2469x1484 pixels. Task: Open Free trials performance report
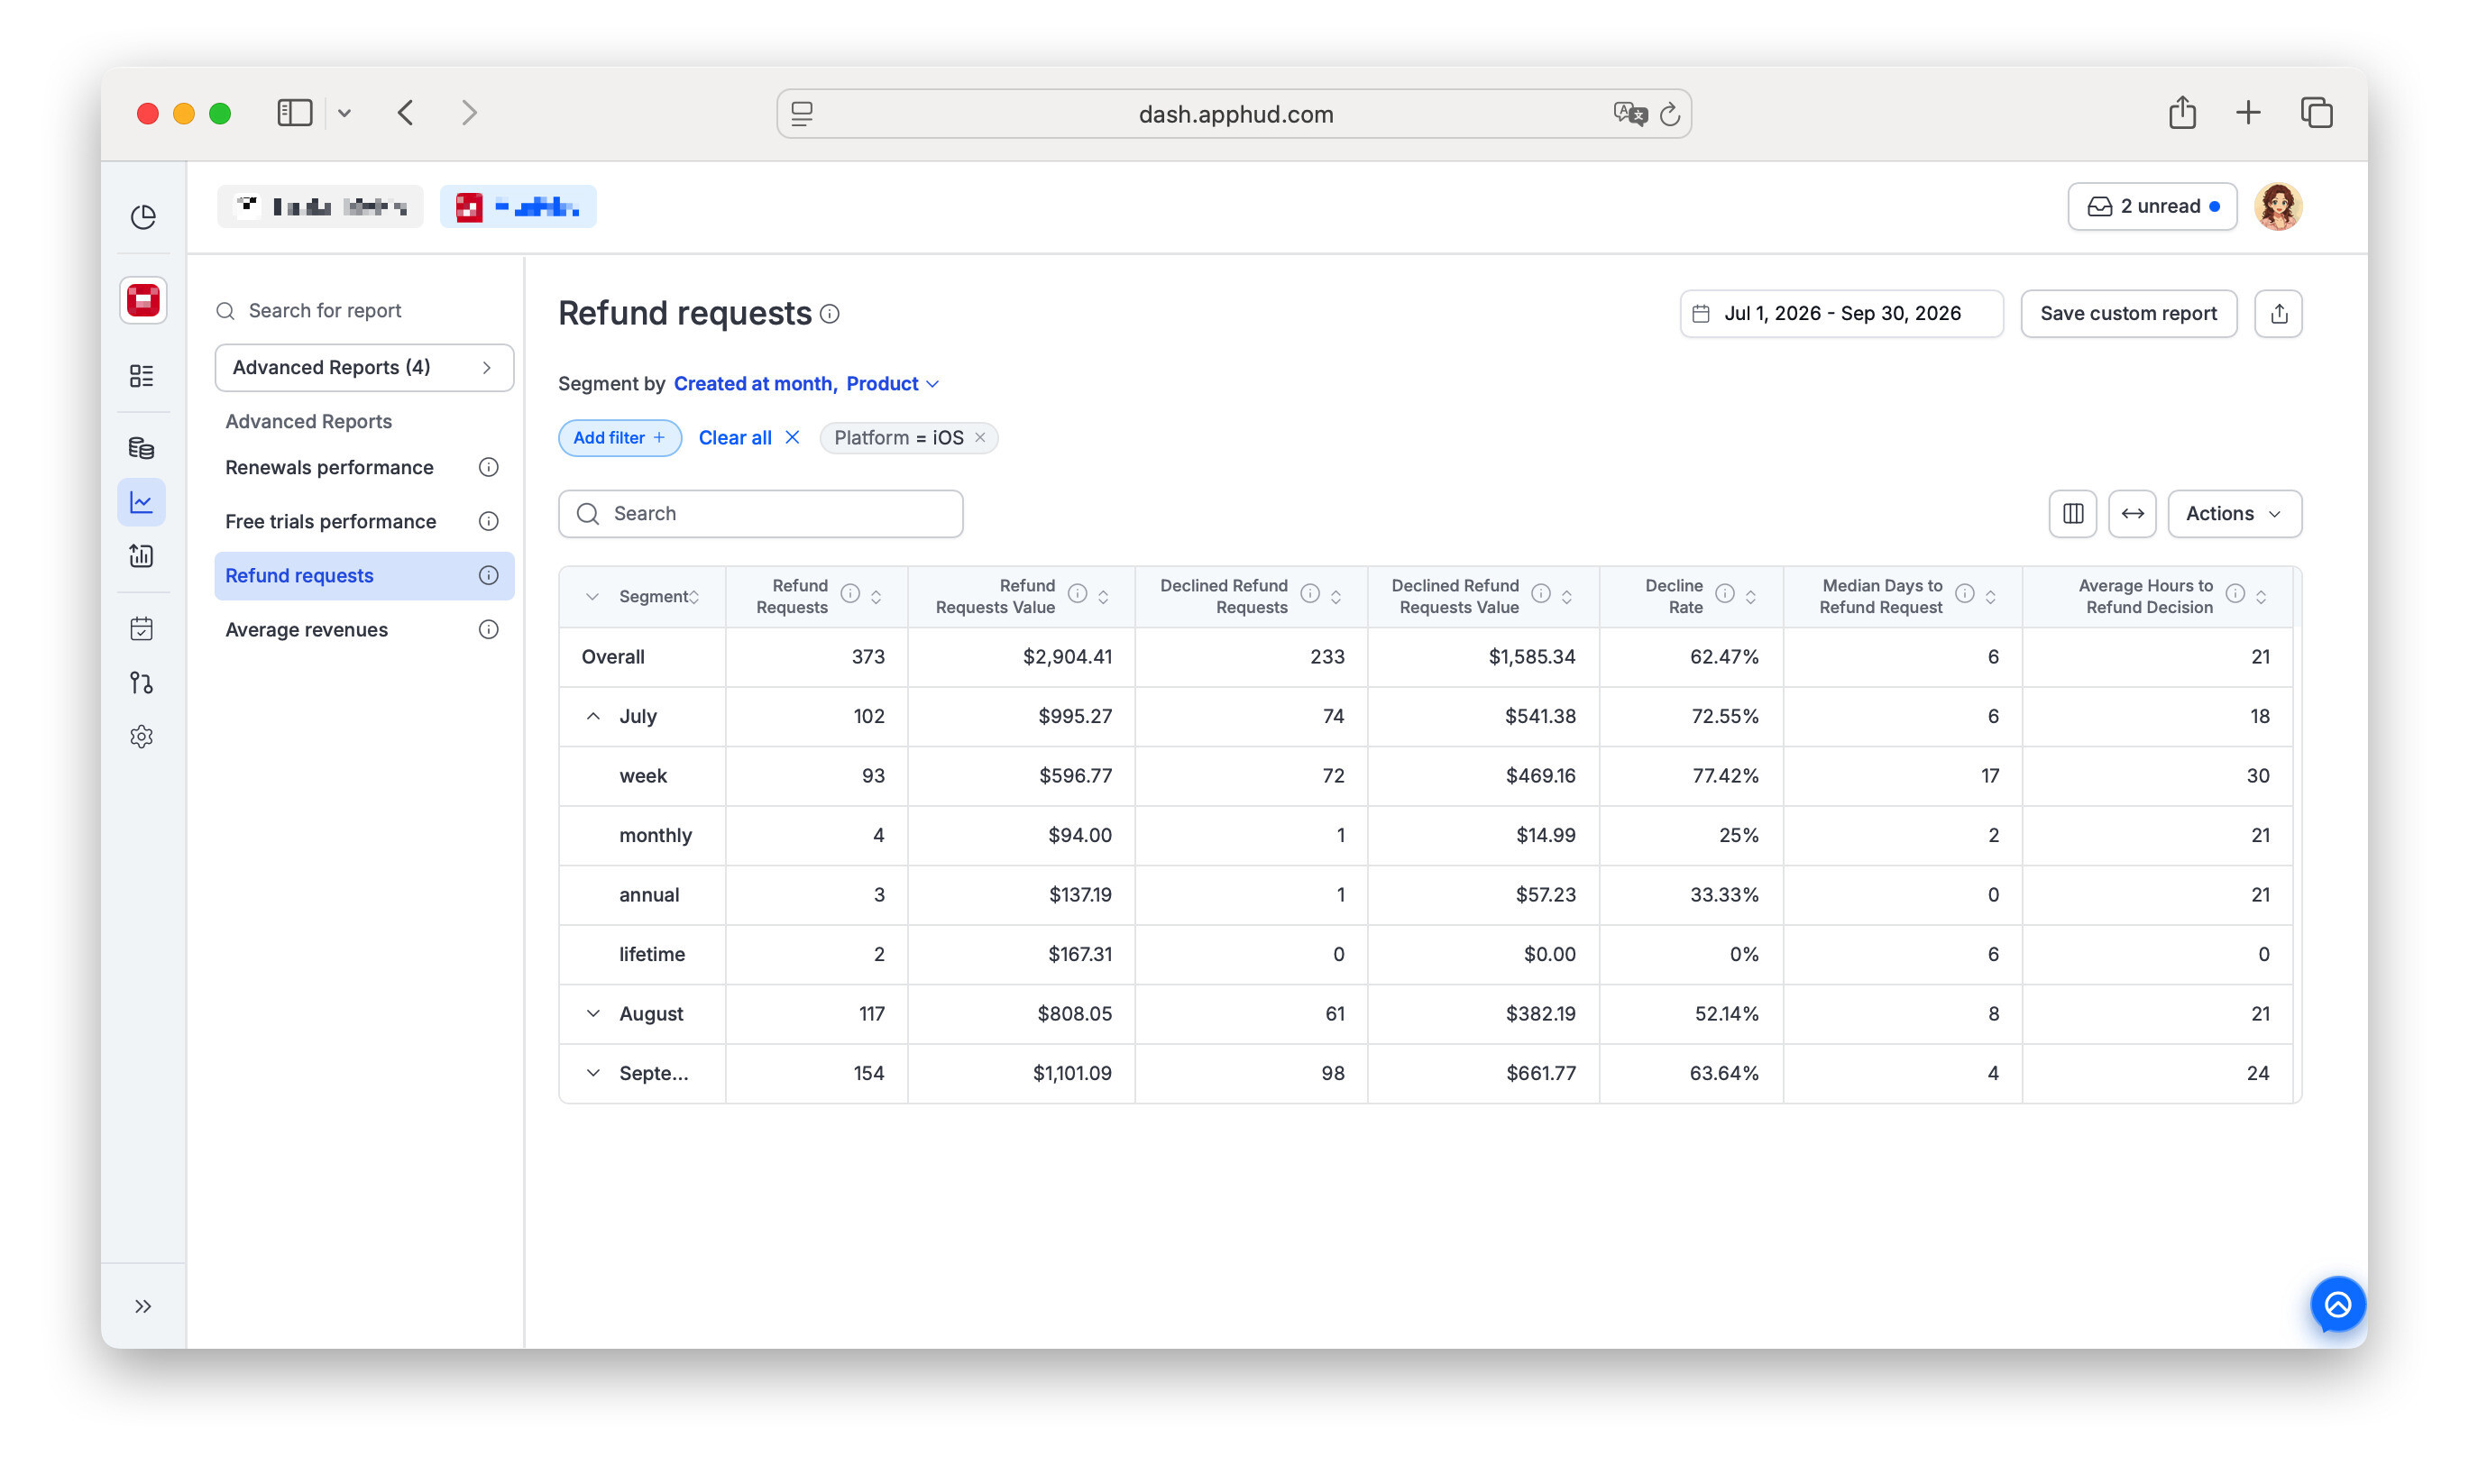[x=330, y=522]
